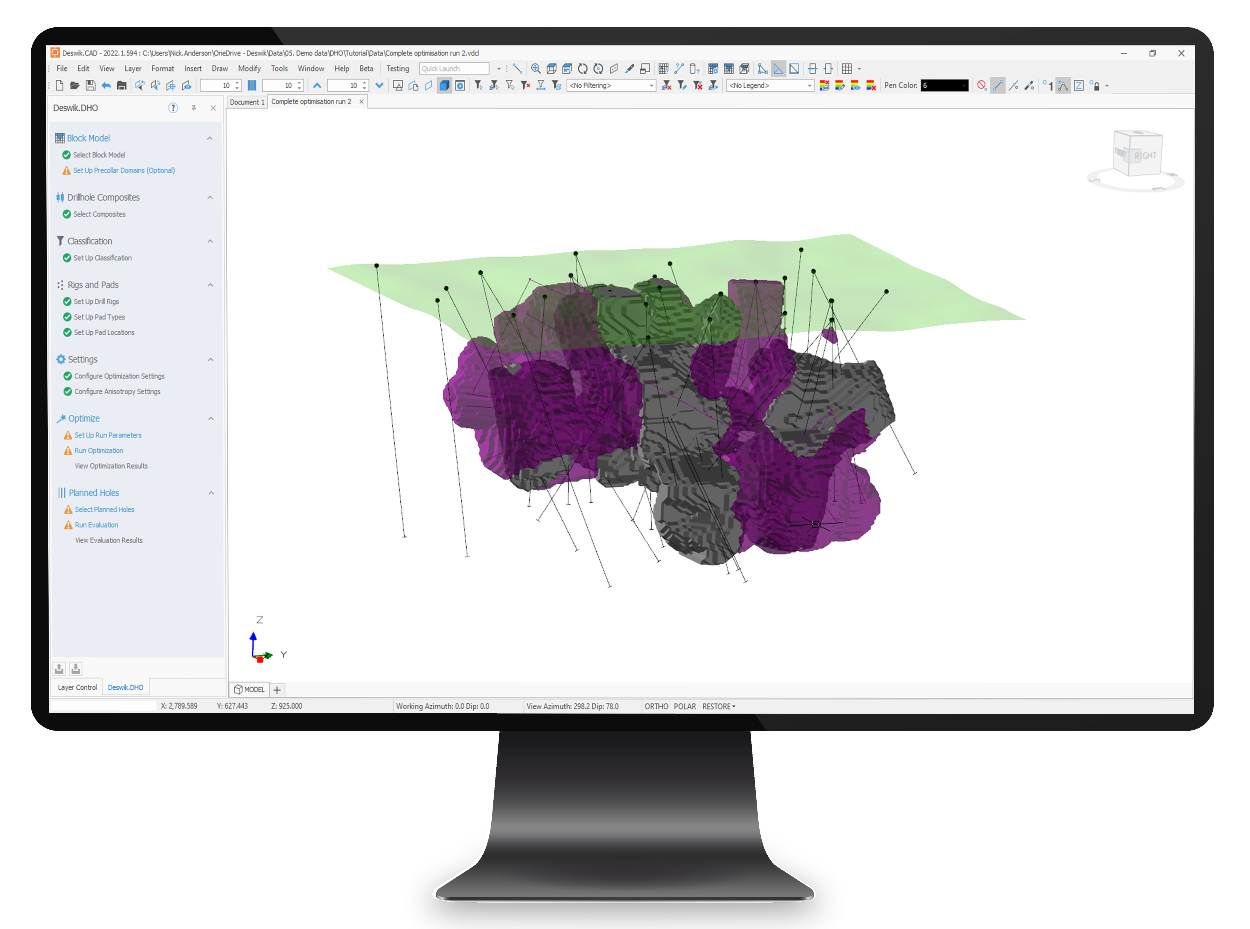1250x929 pixels.
Task: Open the Pen Color swatch selector
Action: click(x=945, y=86)
